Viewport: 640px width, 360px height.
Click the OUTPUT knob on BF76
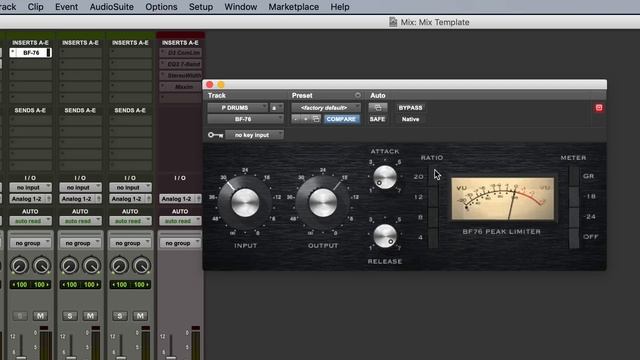[x=323, y=202]
